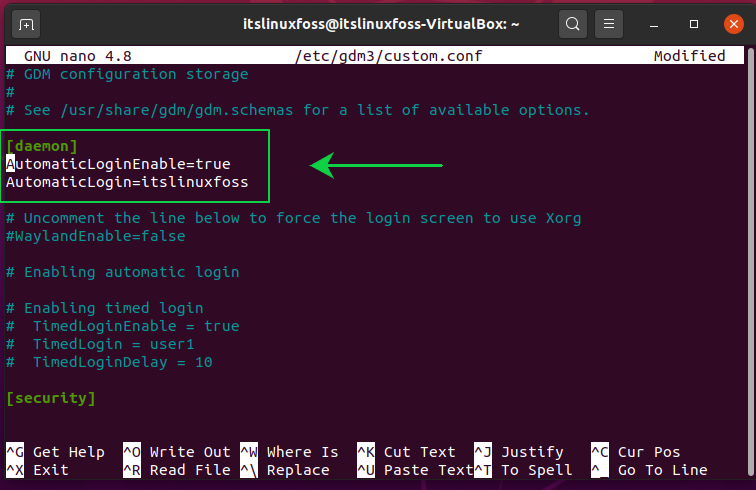Image resolution: width=756 pixels, height=490 pixels.
Task: Click the terminal window title text
Action: [x=381, y=24]
